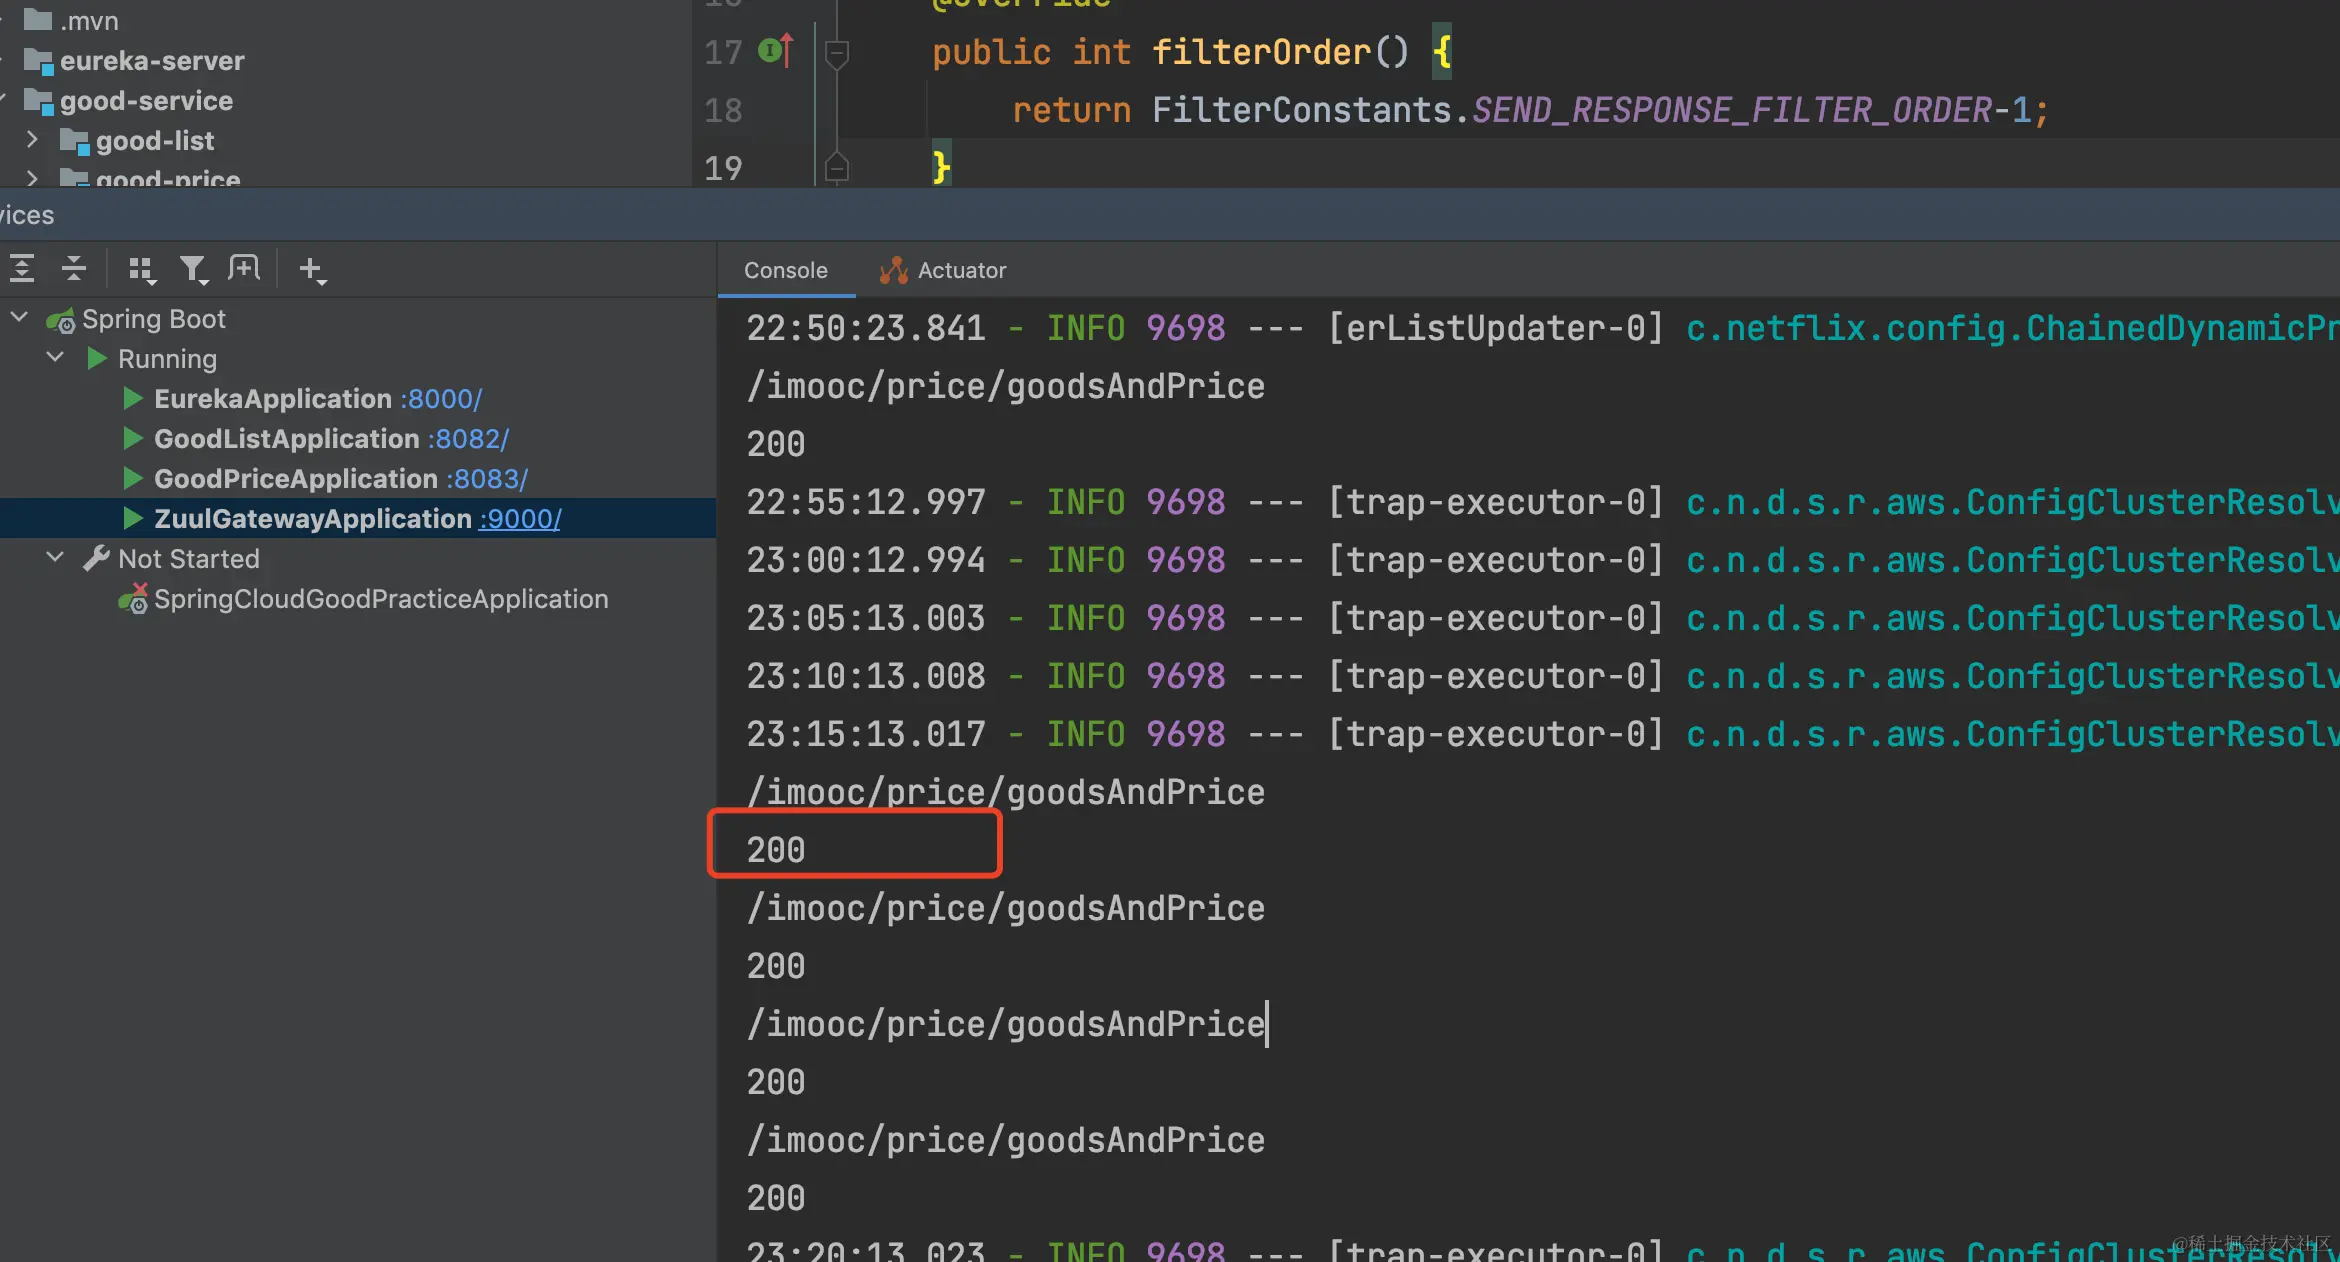Open the Group By icon menu
The image size is (2340, 1262).
coord(141,269)
